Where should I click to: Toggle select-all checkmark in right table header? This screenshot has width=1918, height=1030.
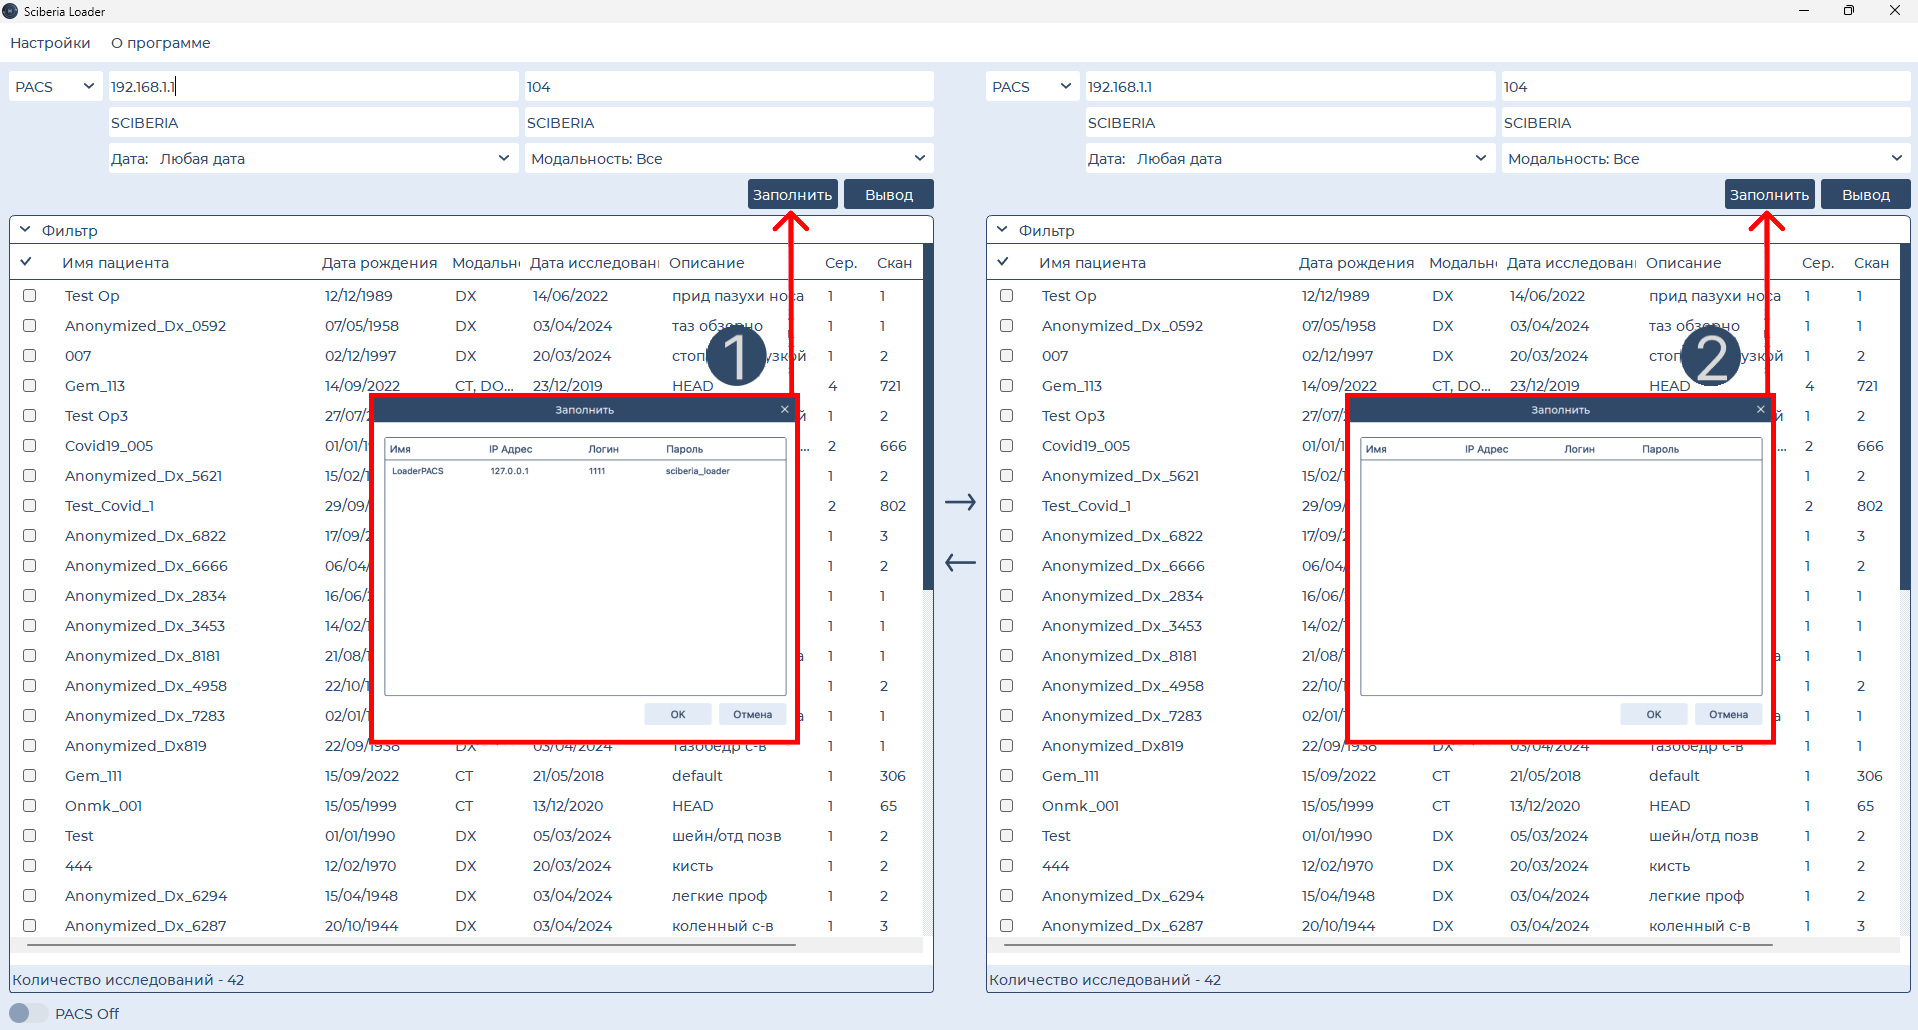[x=1003, y=262]
